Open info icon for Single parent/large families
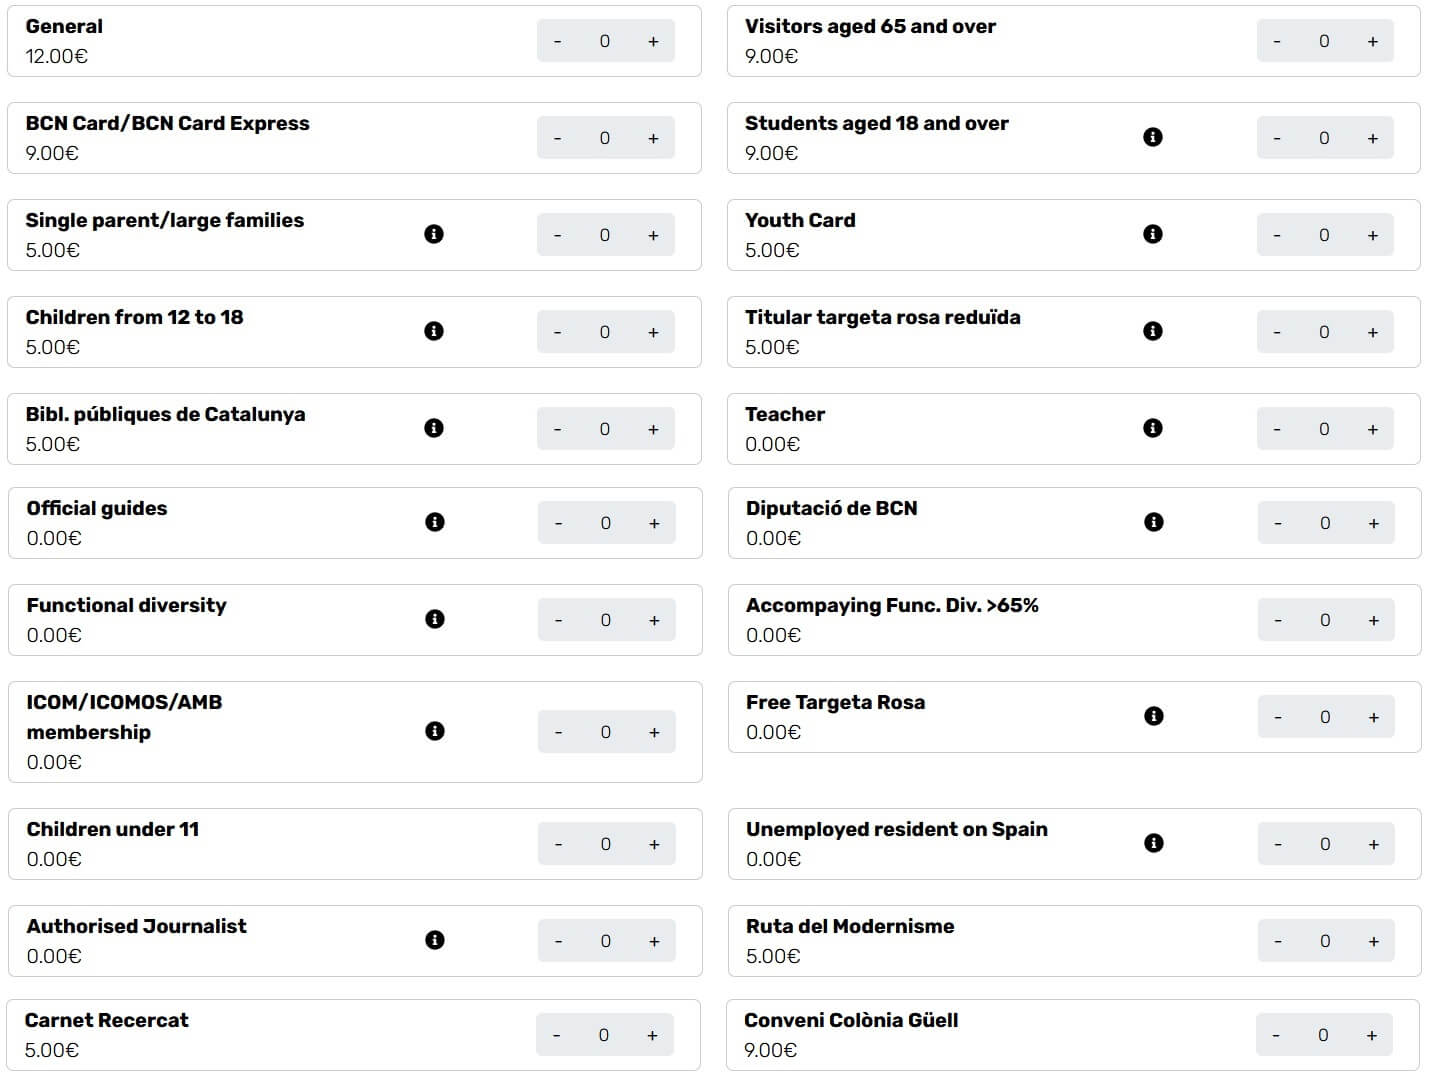Image resolution: width=1430 pixels, height=1080 pixels. pyautogui.click(x=433, y=234)
